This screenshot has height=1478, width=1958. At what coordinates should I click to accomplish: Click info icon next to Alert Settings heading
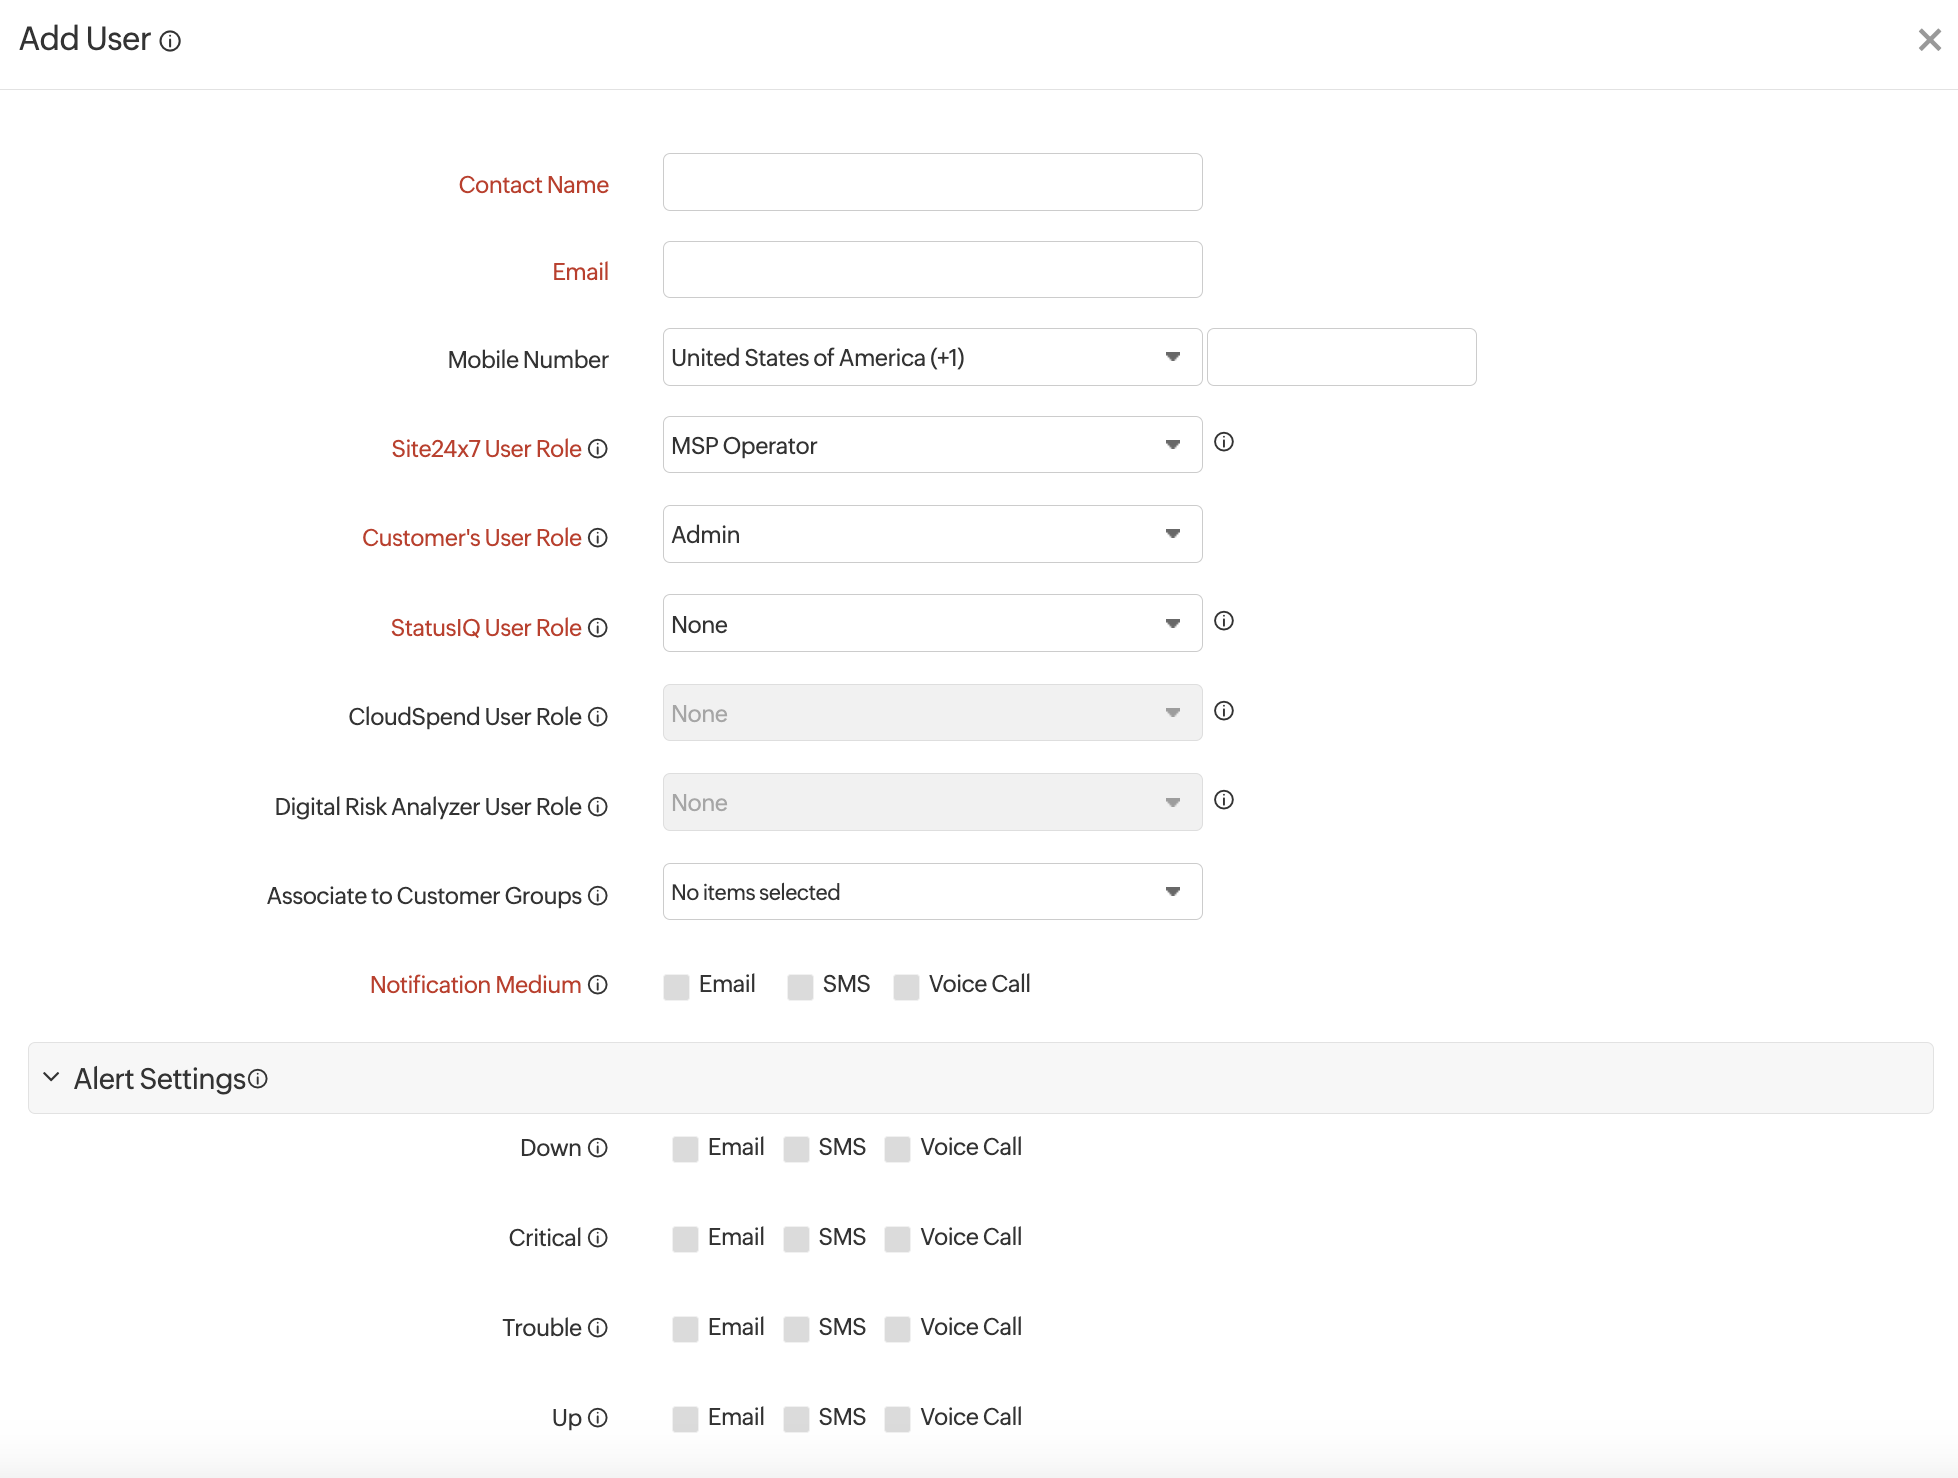[x=258, y=1079]
